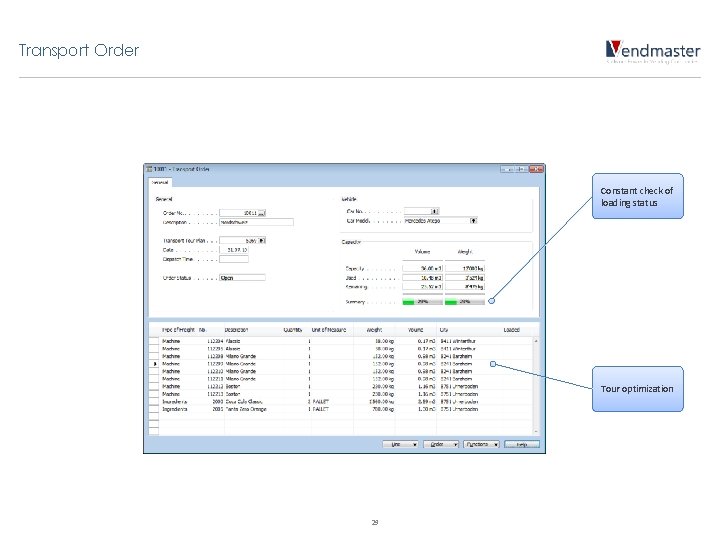Click the Remaining Weight value field

click(465, 287)
